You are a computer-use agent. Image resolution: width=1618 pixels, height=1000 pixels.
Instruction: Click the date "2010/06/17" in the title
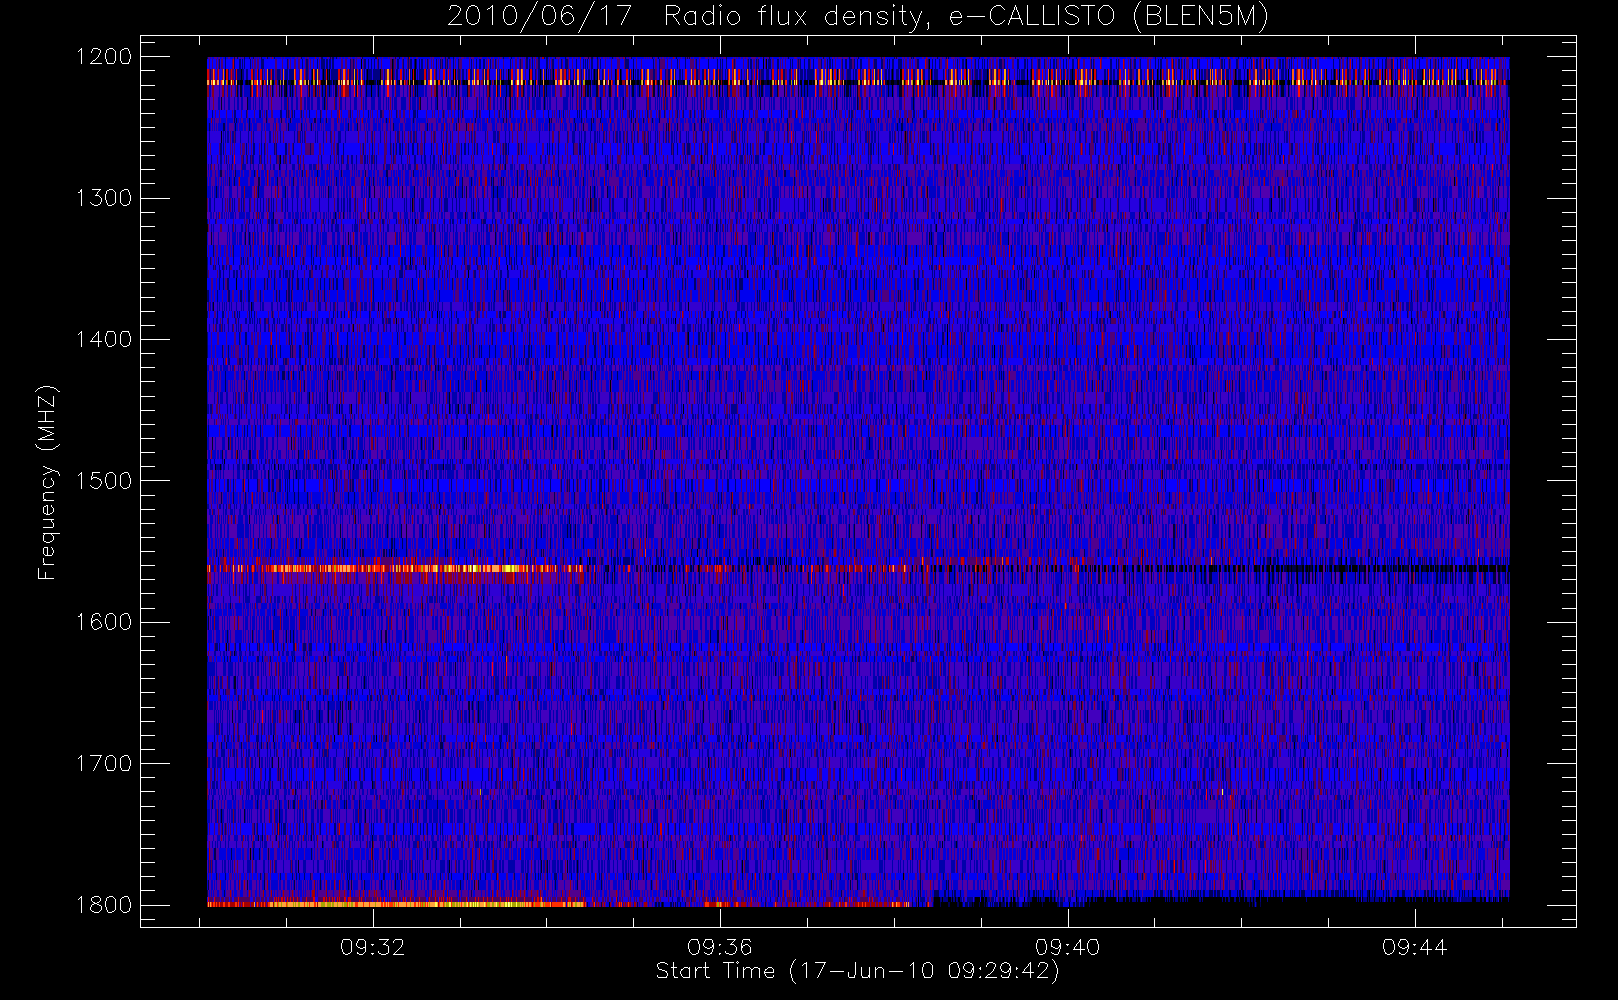pyautogui.click(x=540, y=16)
